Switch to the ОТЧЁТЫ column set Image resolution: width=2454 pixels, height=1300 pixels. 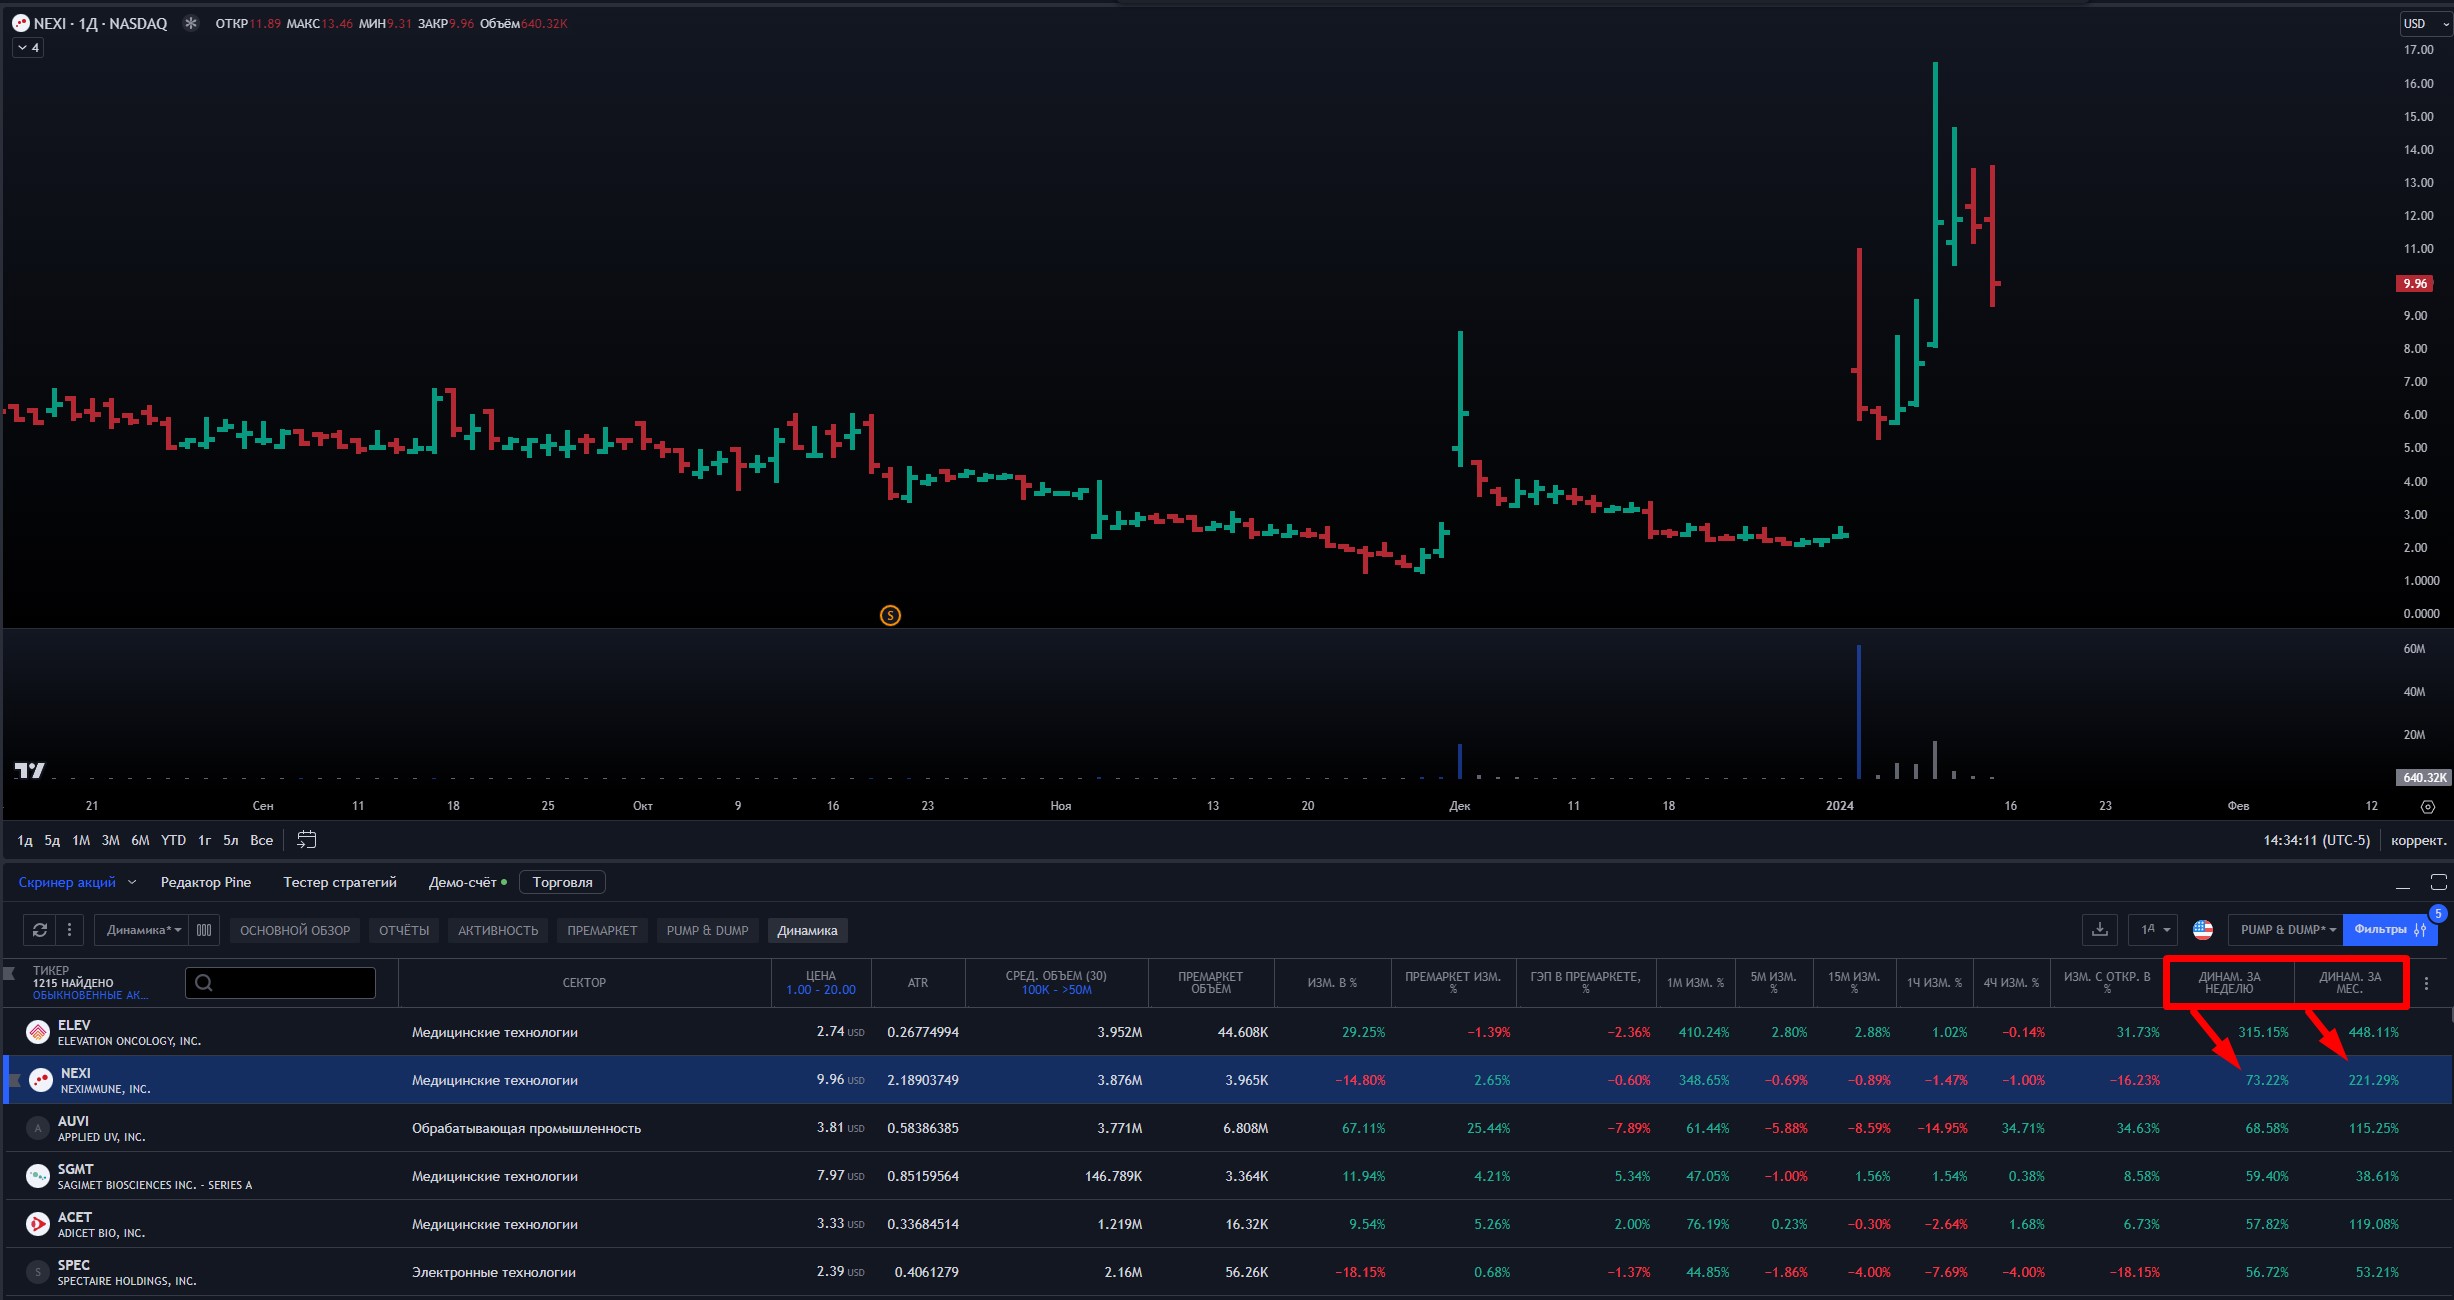[404, 931]
